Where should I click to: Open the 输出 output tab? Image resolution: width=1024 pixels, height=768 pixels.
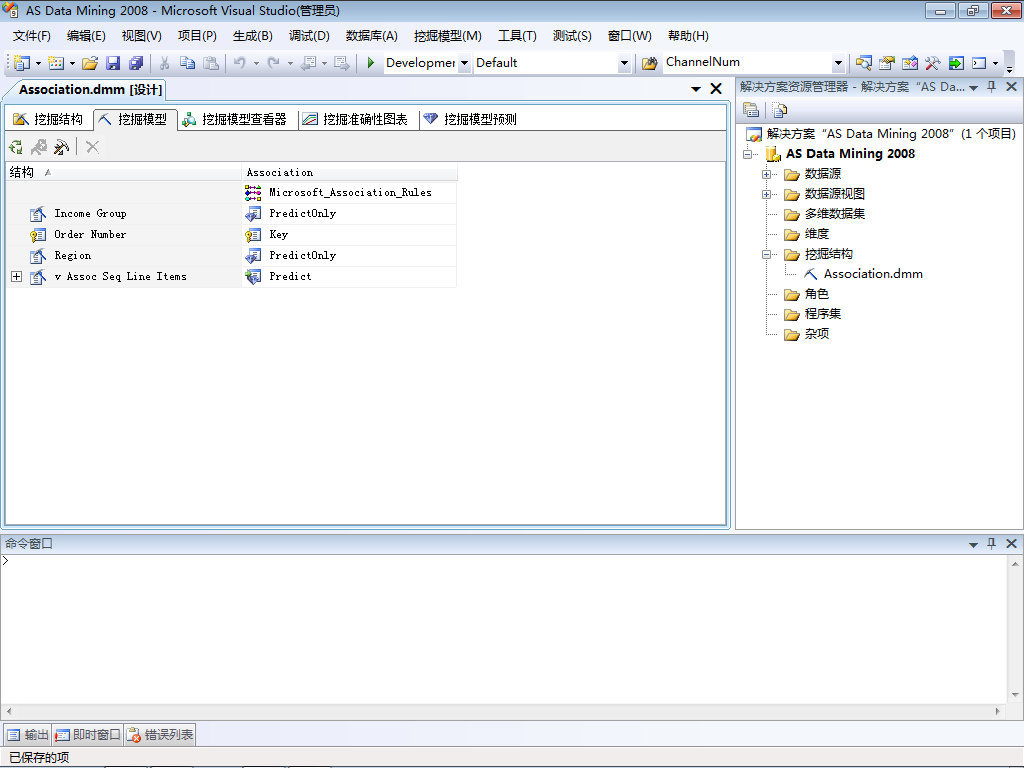(x=27, y=735)
